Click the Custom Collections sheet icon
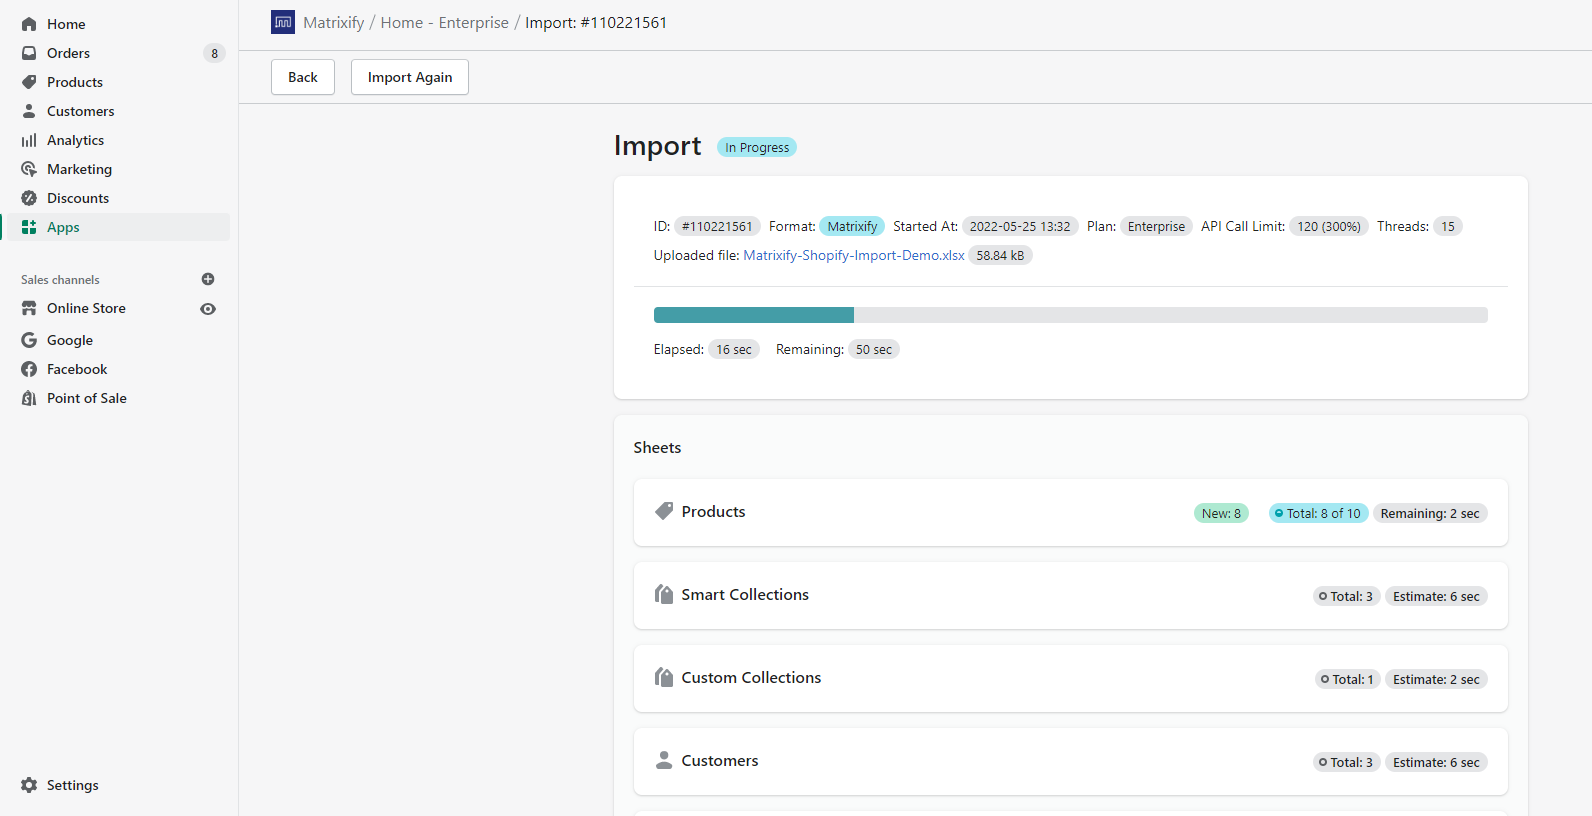Screen dimensions: 1592x816 point(664,677)
